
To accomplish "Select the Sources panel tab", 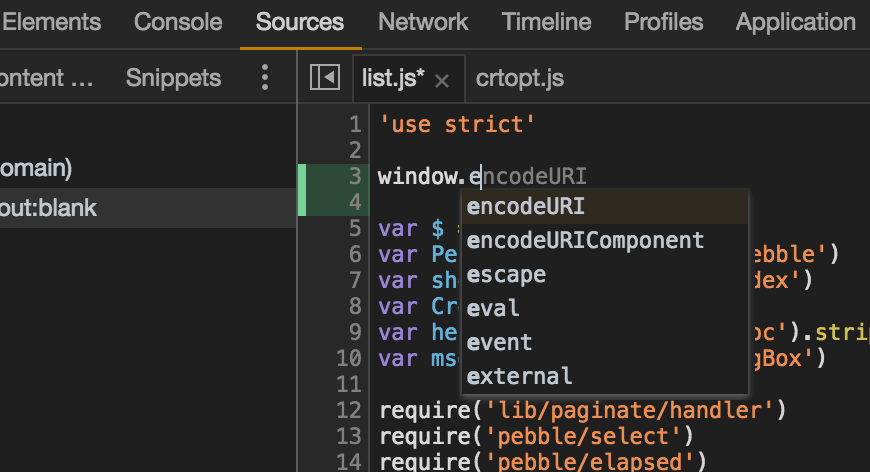I will point(300,22).
